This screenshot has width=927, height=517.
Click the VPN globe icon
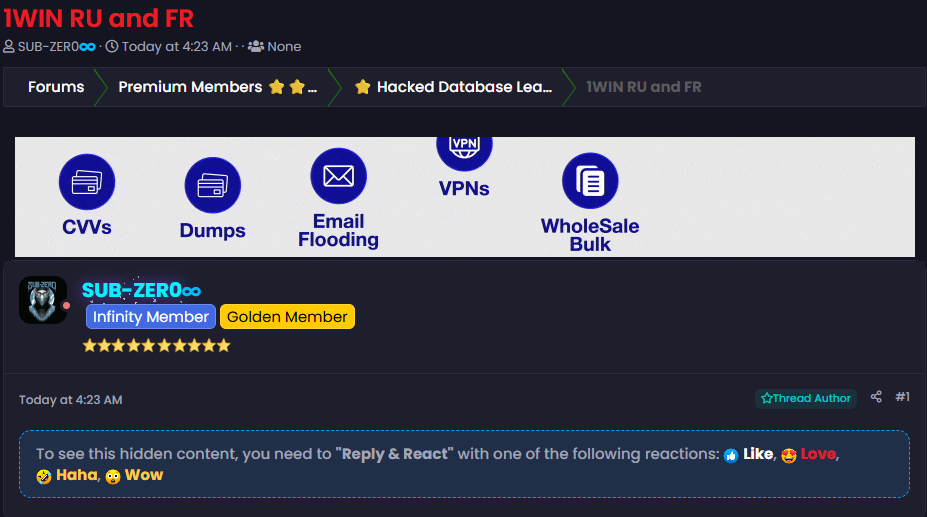click(464, 154)
